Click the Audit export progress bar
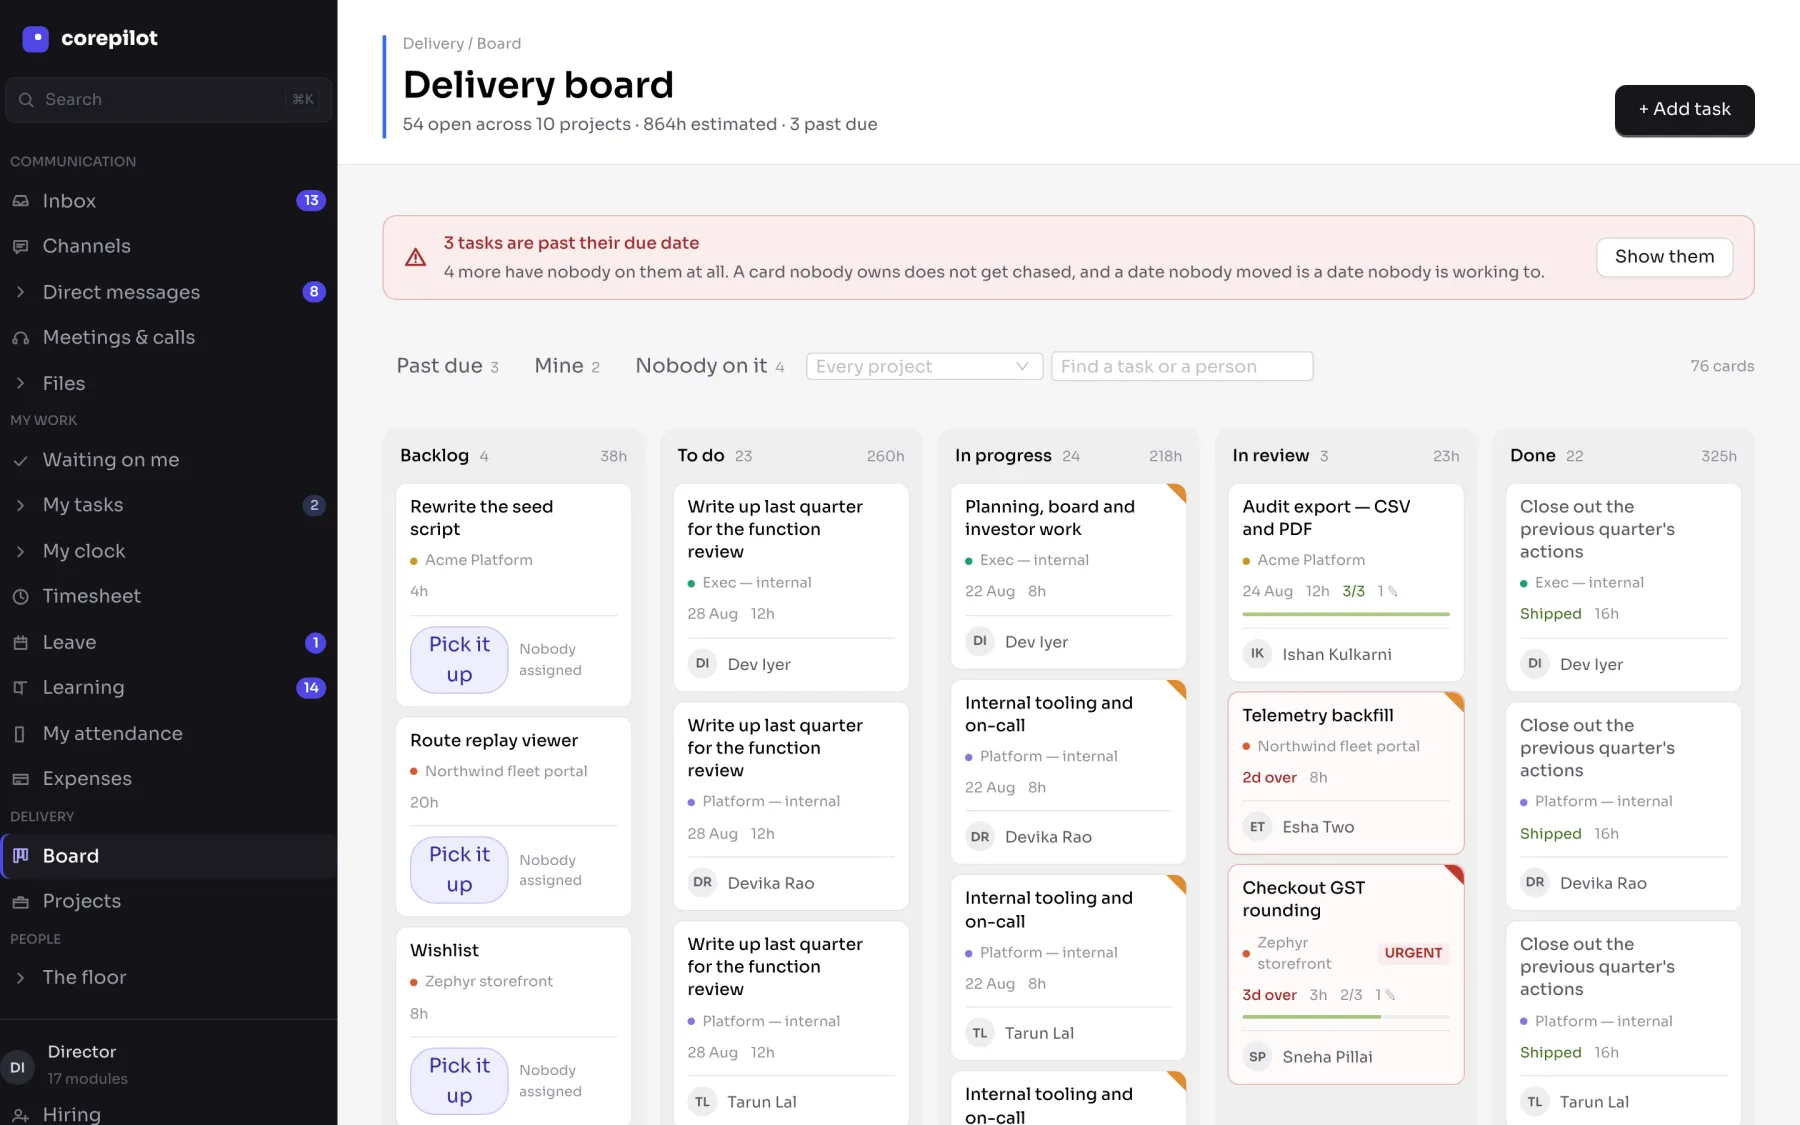The image size is (1800, 1125). [1346, 614]
